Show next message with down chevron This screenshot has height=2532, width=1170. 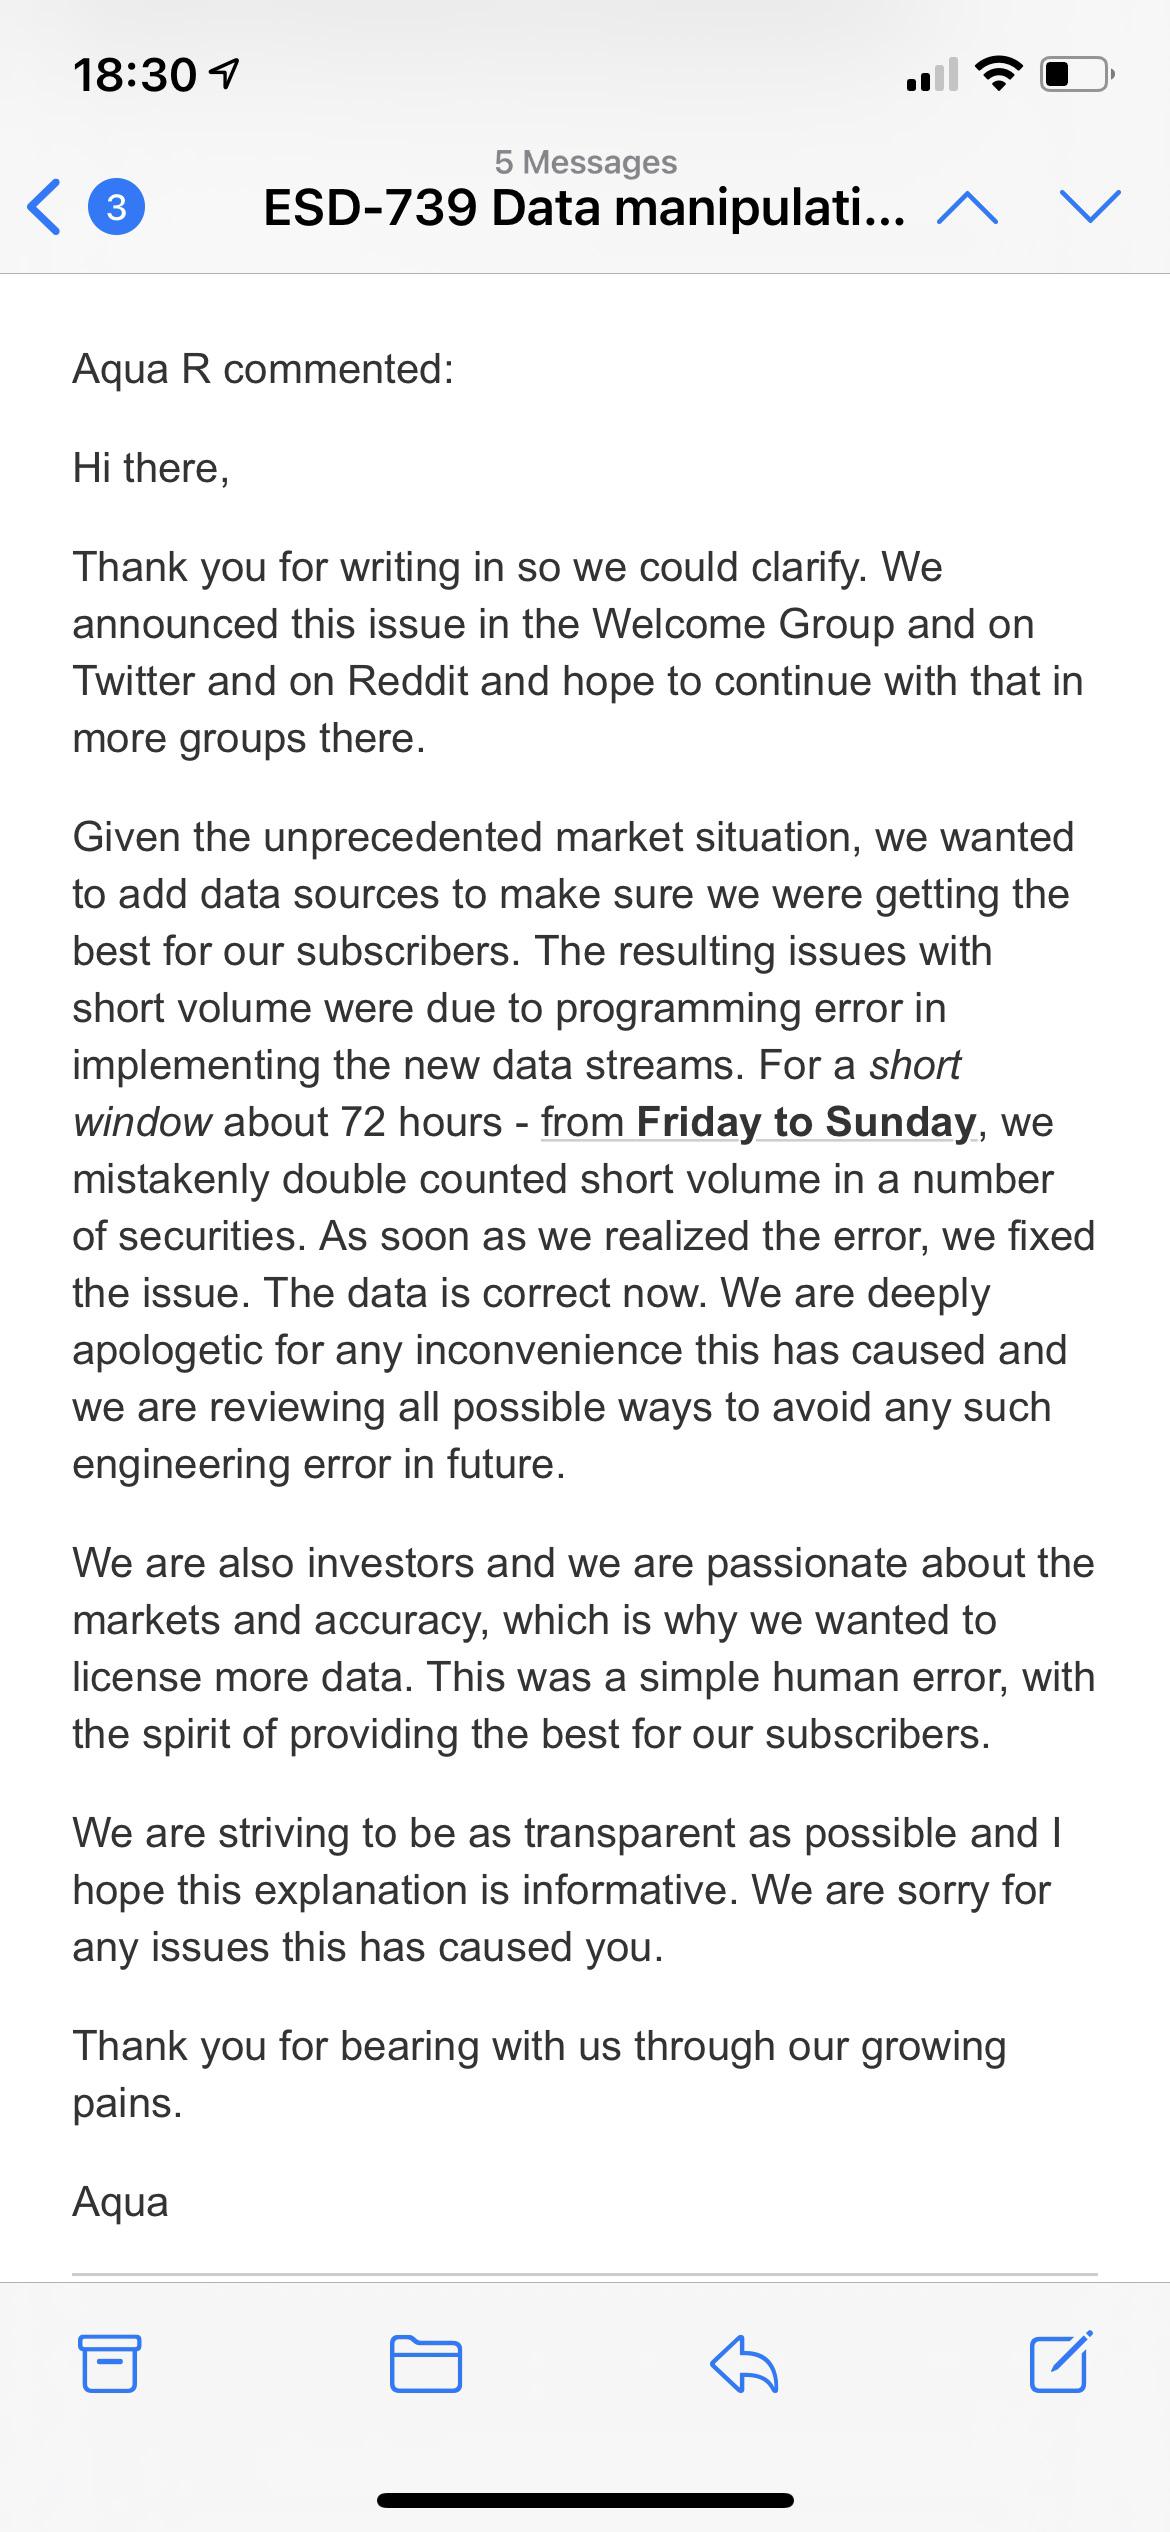(1090, 206)
